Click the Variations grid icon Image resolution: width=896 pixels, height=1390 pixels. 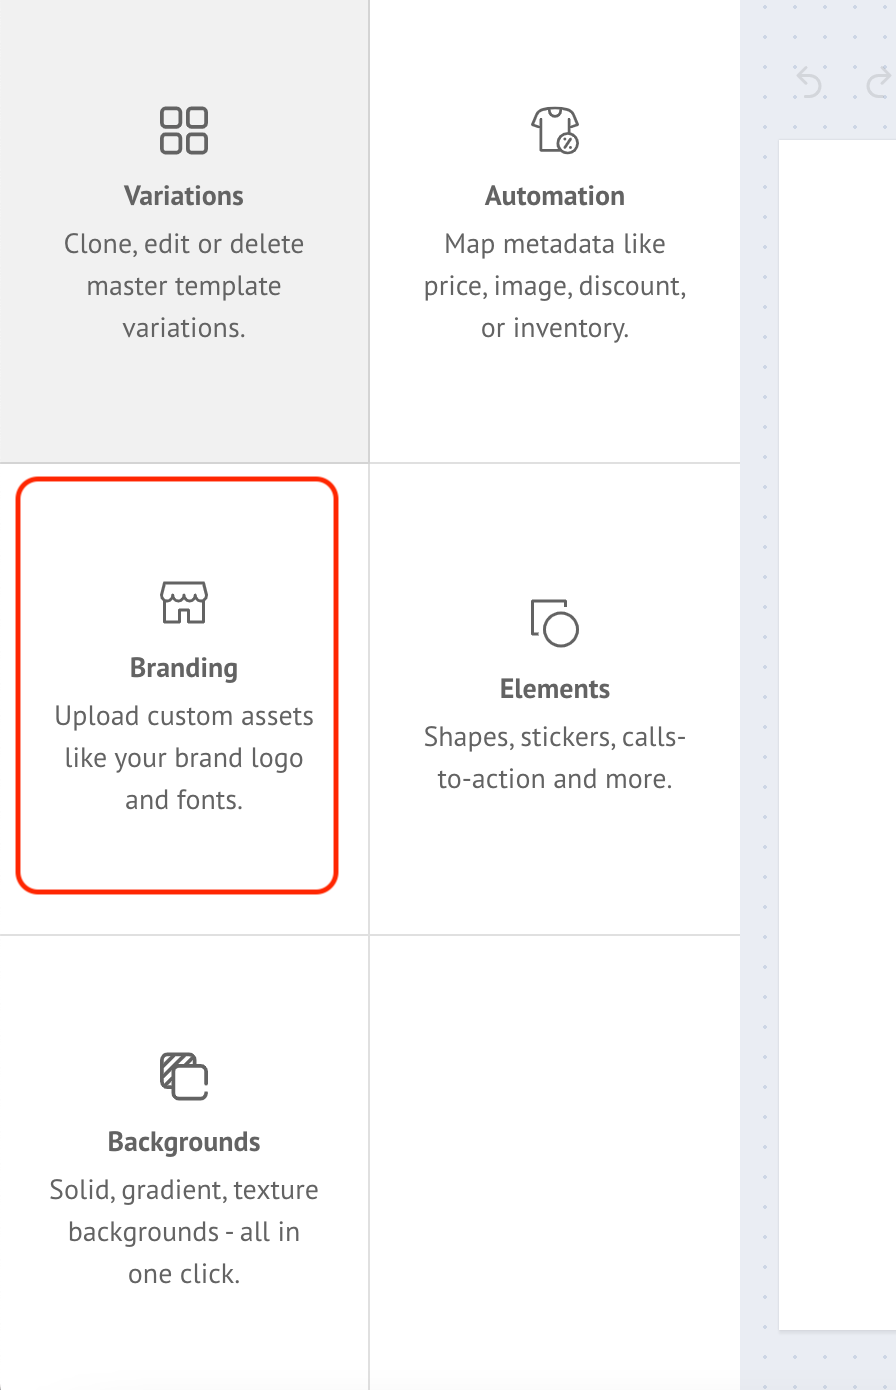(184, 131)
